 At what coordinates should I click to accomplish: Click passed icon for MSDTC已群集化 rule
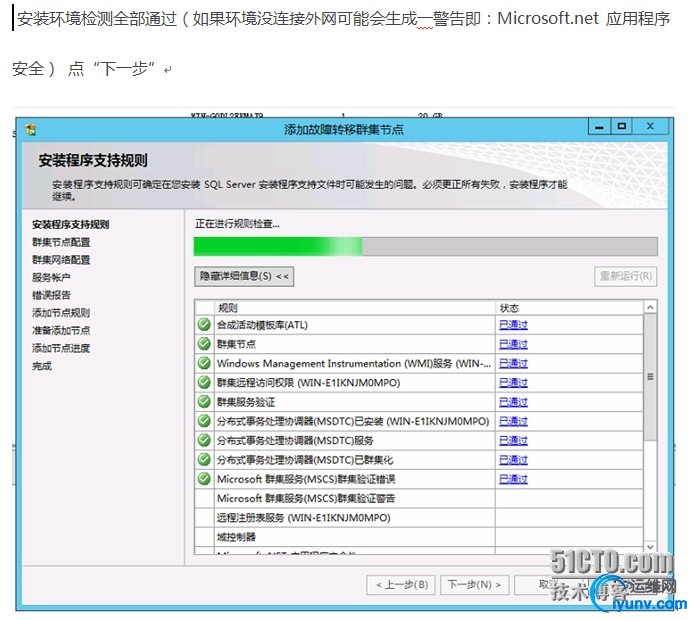tap(204, 460)
